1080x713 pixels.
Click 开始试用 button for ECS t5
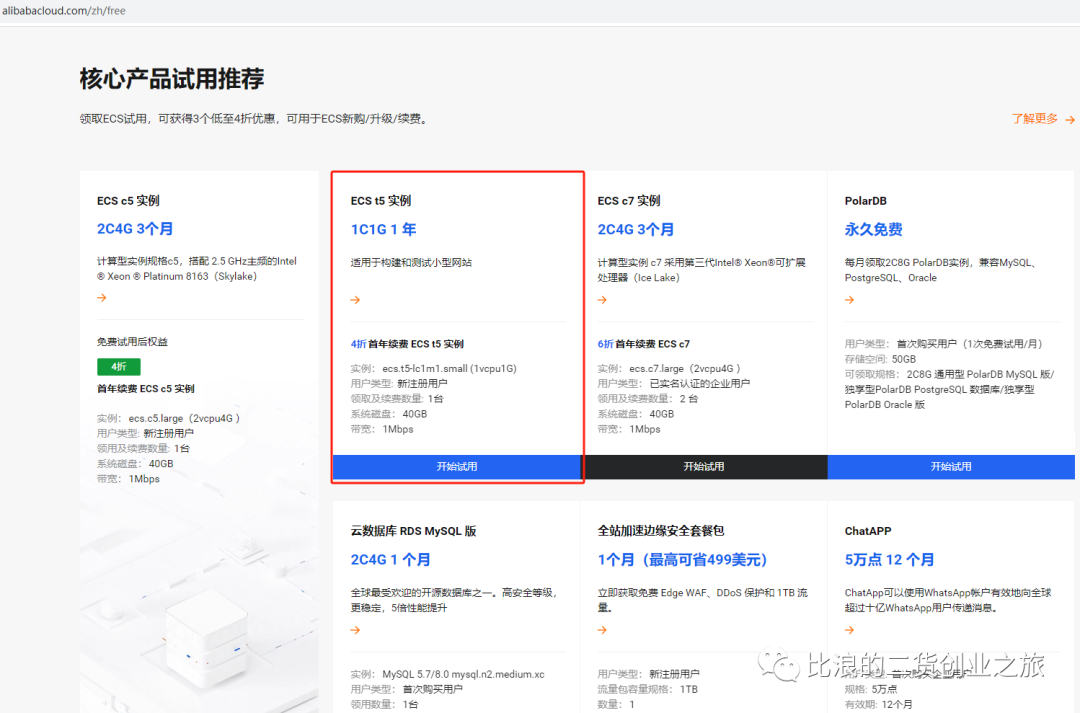click(457, 466)
